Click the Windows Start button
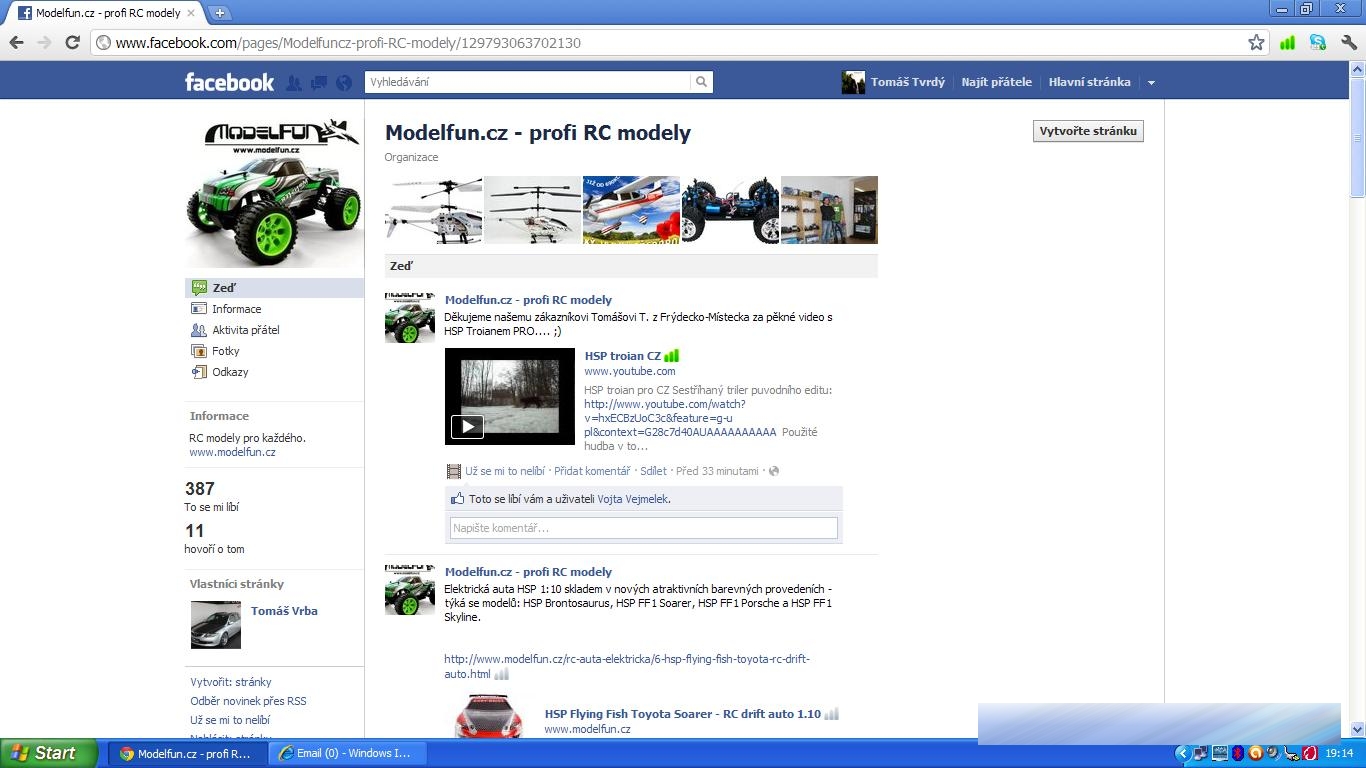Viewport: 1366px width, 768px height. click(49, 753)
